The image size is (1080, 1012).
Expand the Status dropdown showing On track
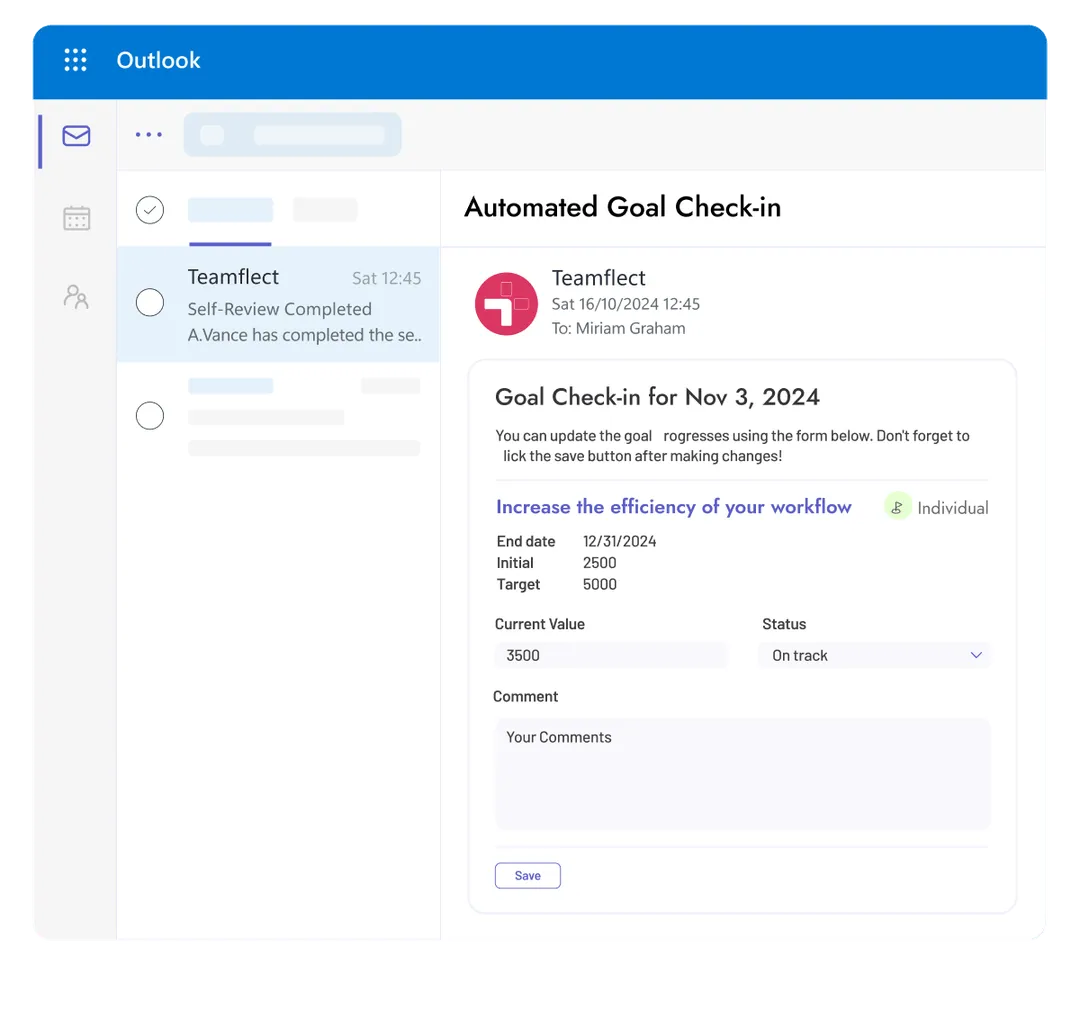(x=875, y=655)
